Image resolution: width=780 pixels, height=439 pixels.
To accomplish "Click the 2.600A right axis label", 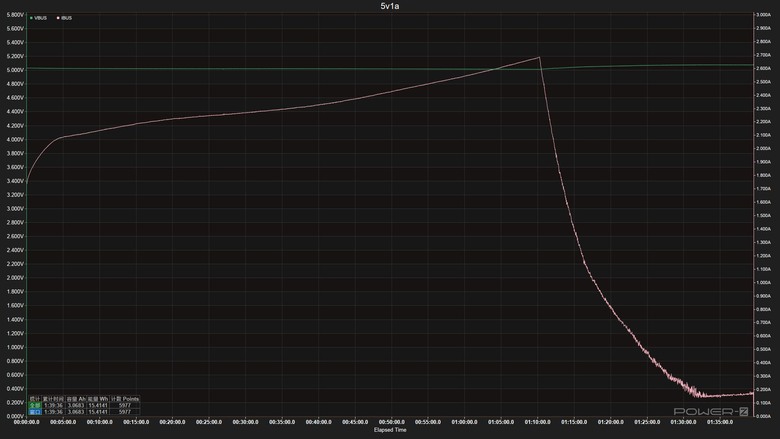I will pos(763,69).
